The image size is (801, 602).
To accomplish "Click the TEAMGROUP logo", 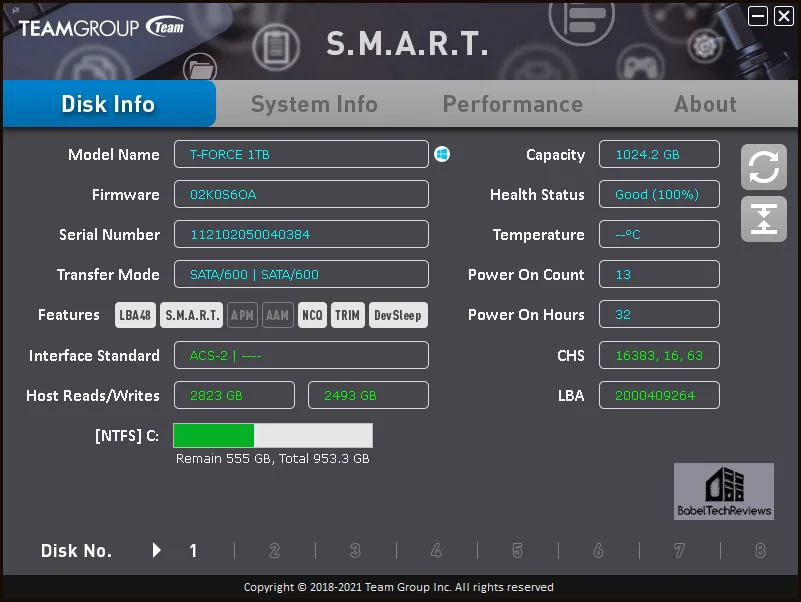I will tap(101, 28).
